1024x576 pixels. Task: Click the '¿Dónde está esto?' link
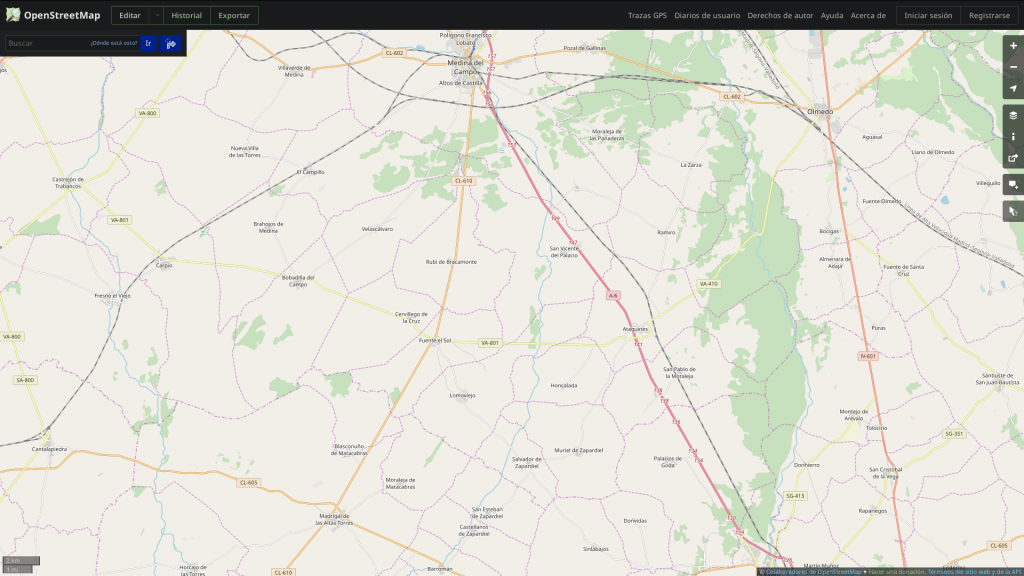point(113,43)
